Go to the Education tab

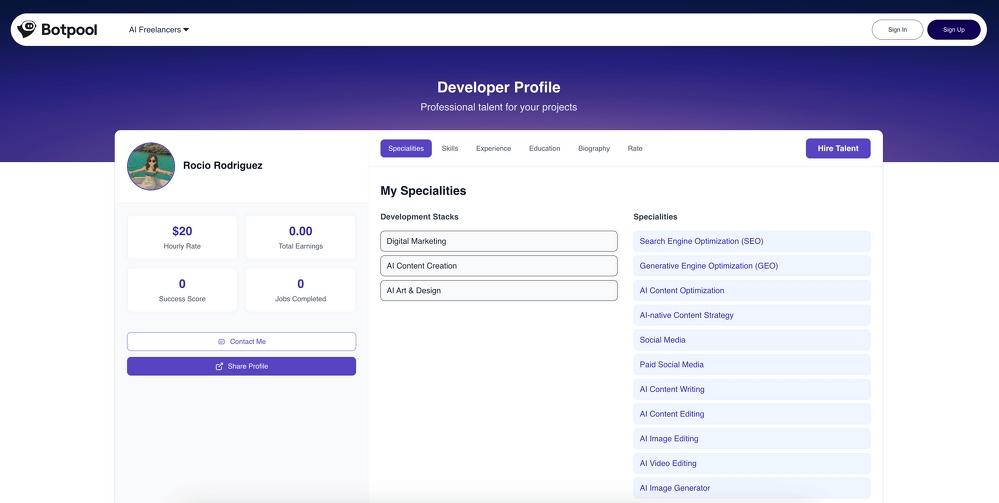point(544,149)
